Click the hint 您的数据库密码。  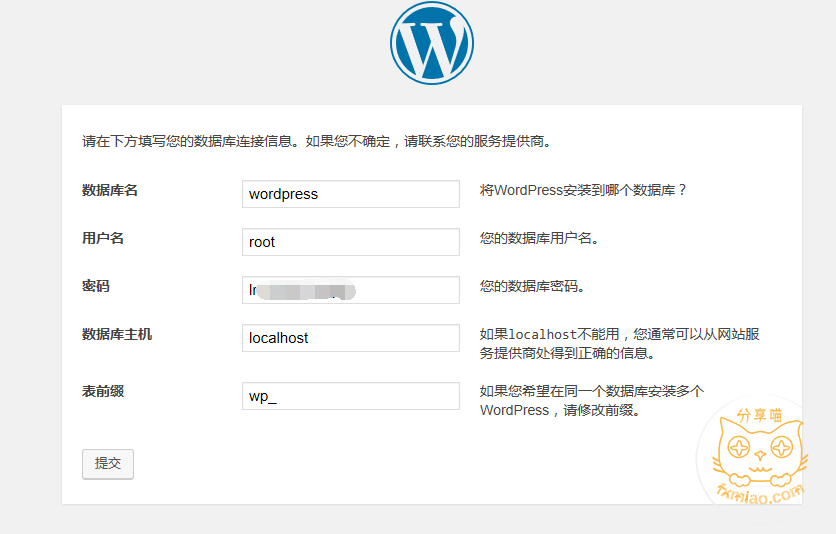click(x=532, y=286)
